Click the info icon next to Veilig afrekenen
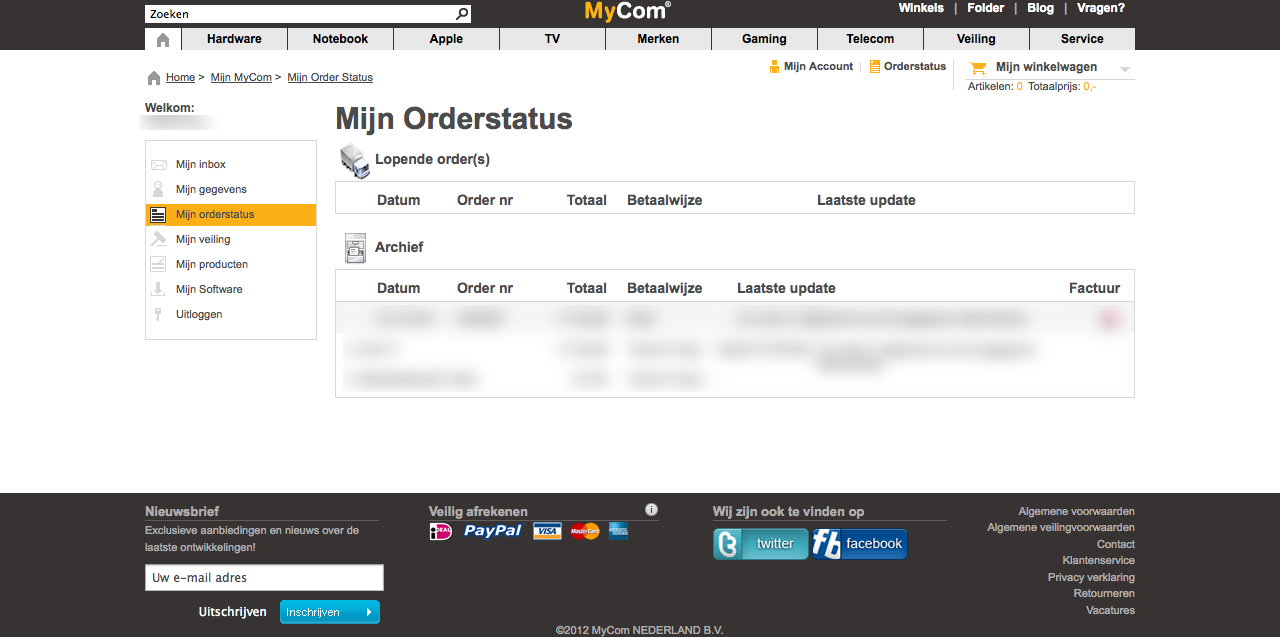 (x=652, y=510)
